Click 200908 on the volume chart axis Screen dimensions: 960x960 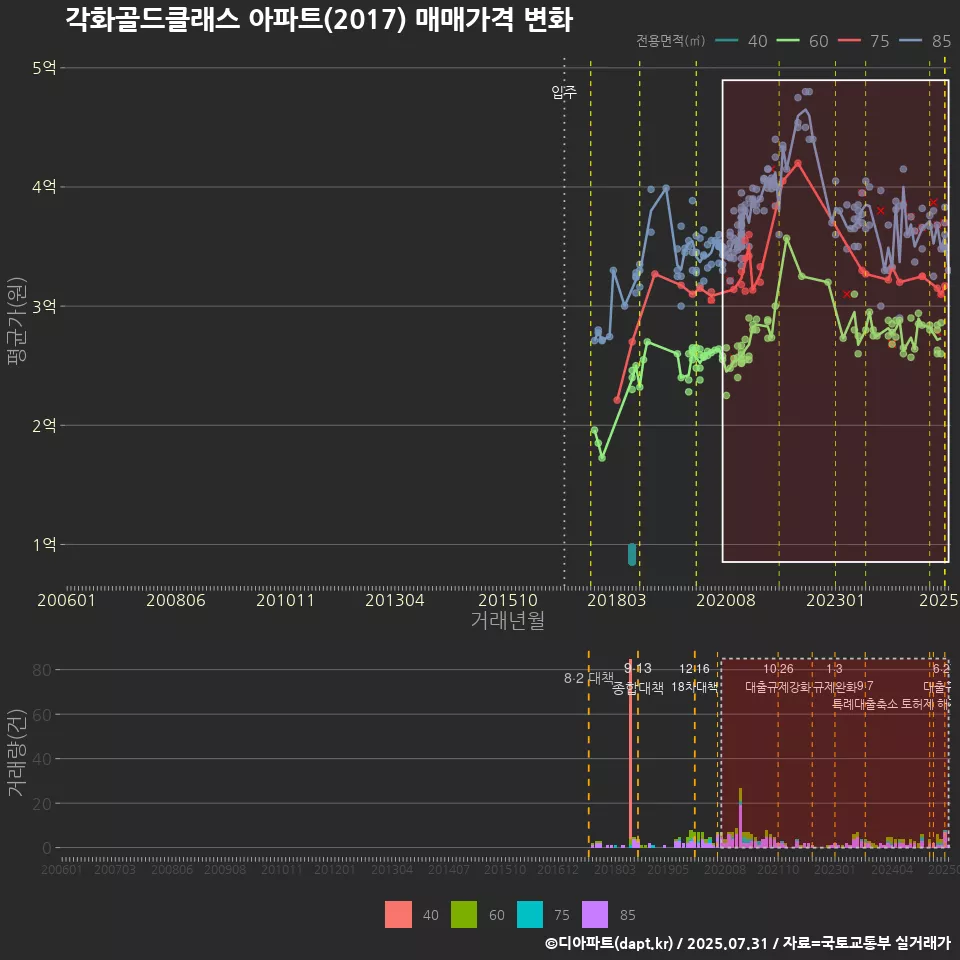[x=225, y=869]
